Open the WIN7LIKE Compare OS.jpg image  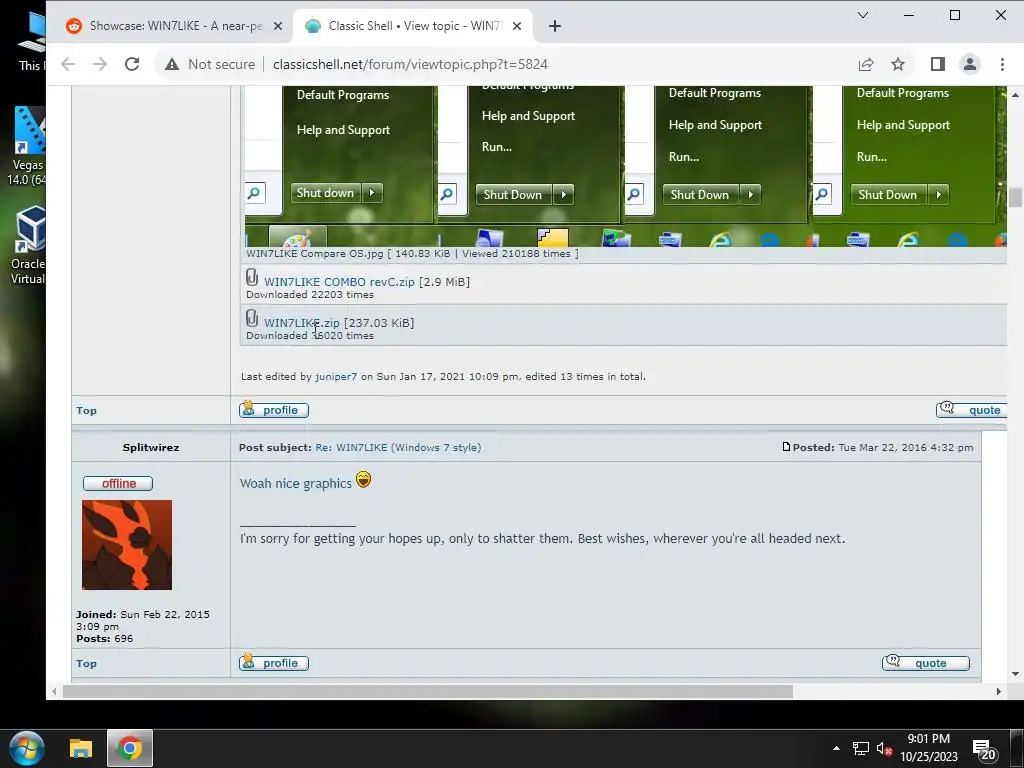[626, 166]
